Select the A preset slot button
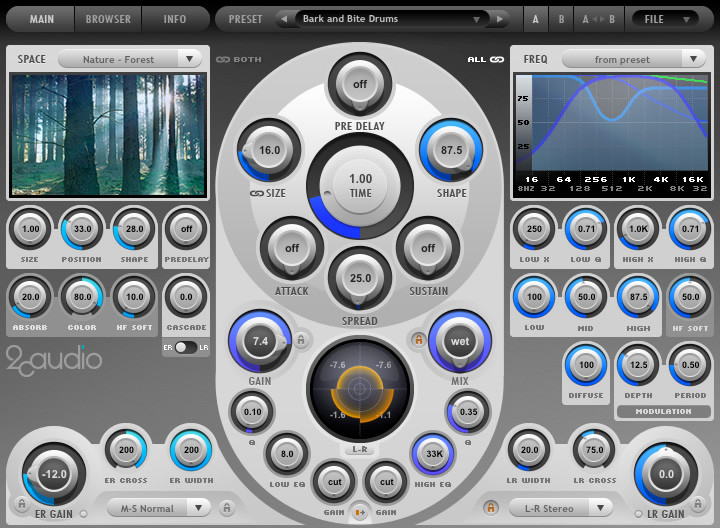 (x=535, y=19)
